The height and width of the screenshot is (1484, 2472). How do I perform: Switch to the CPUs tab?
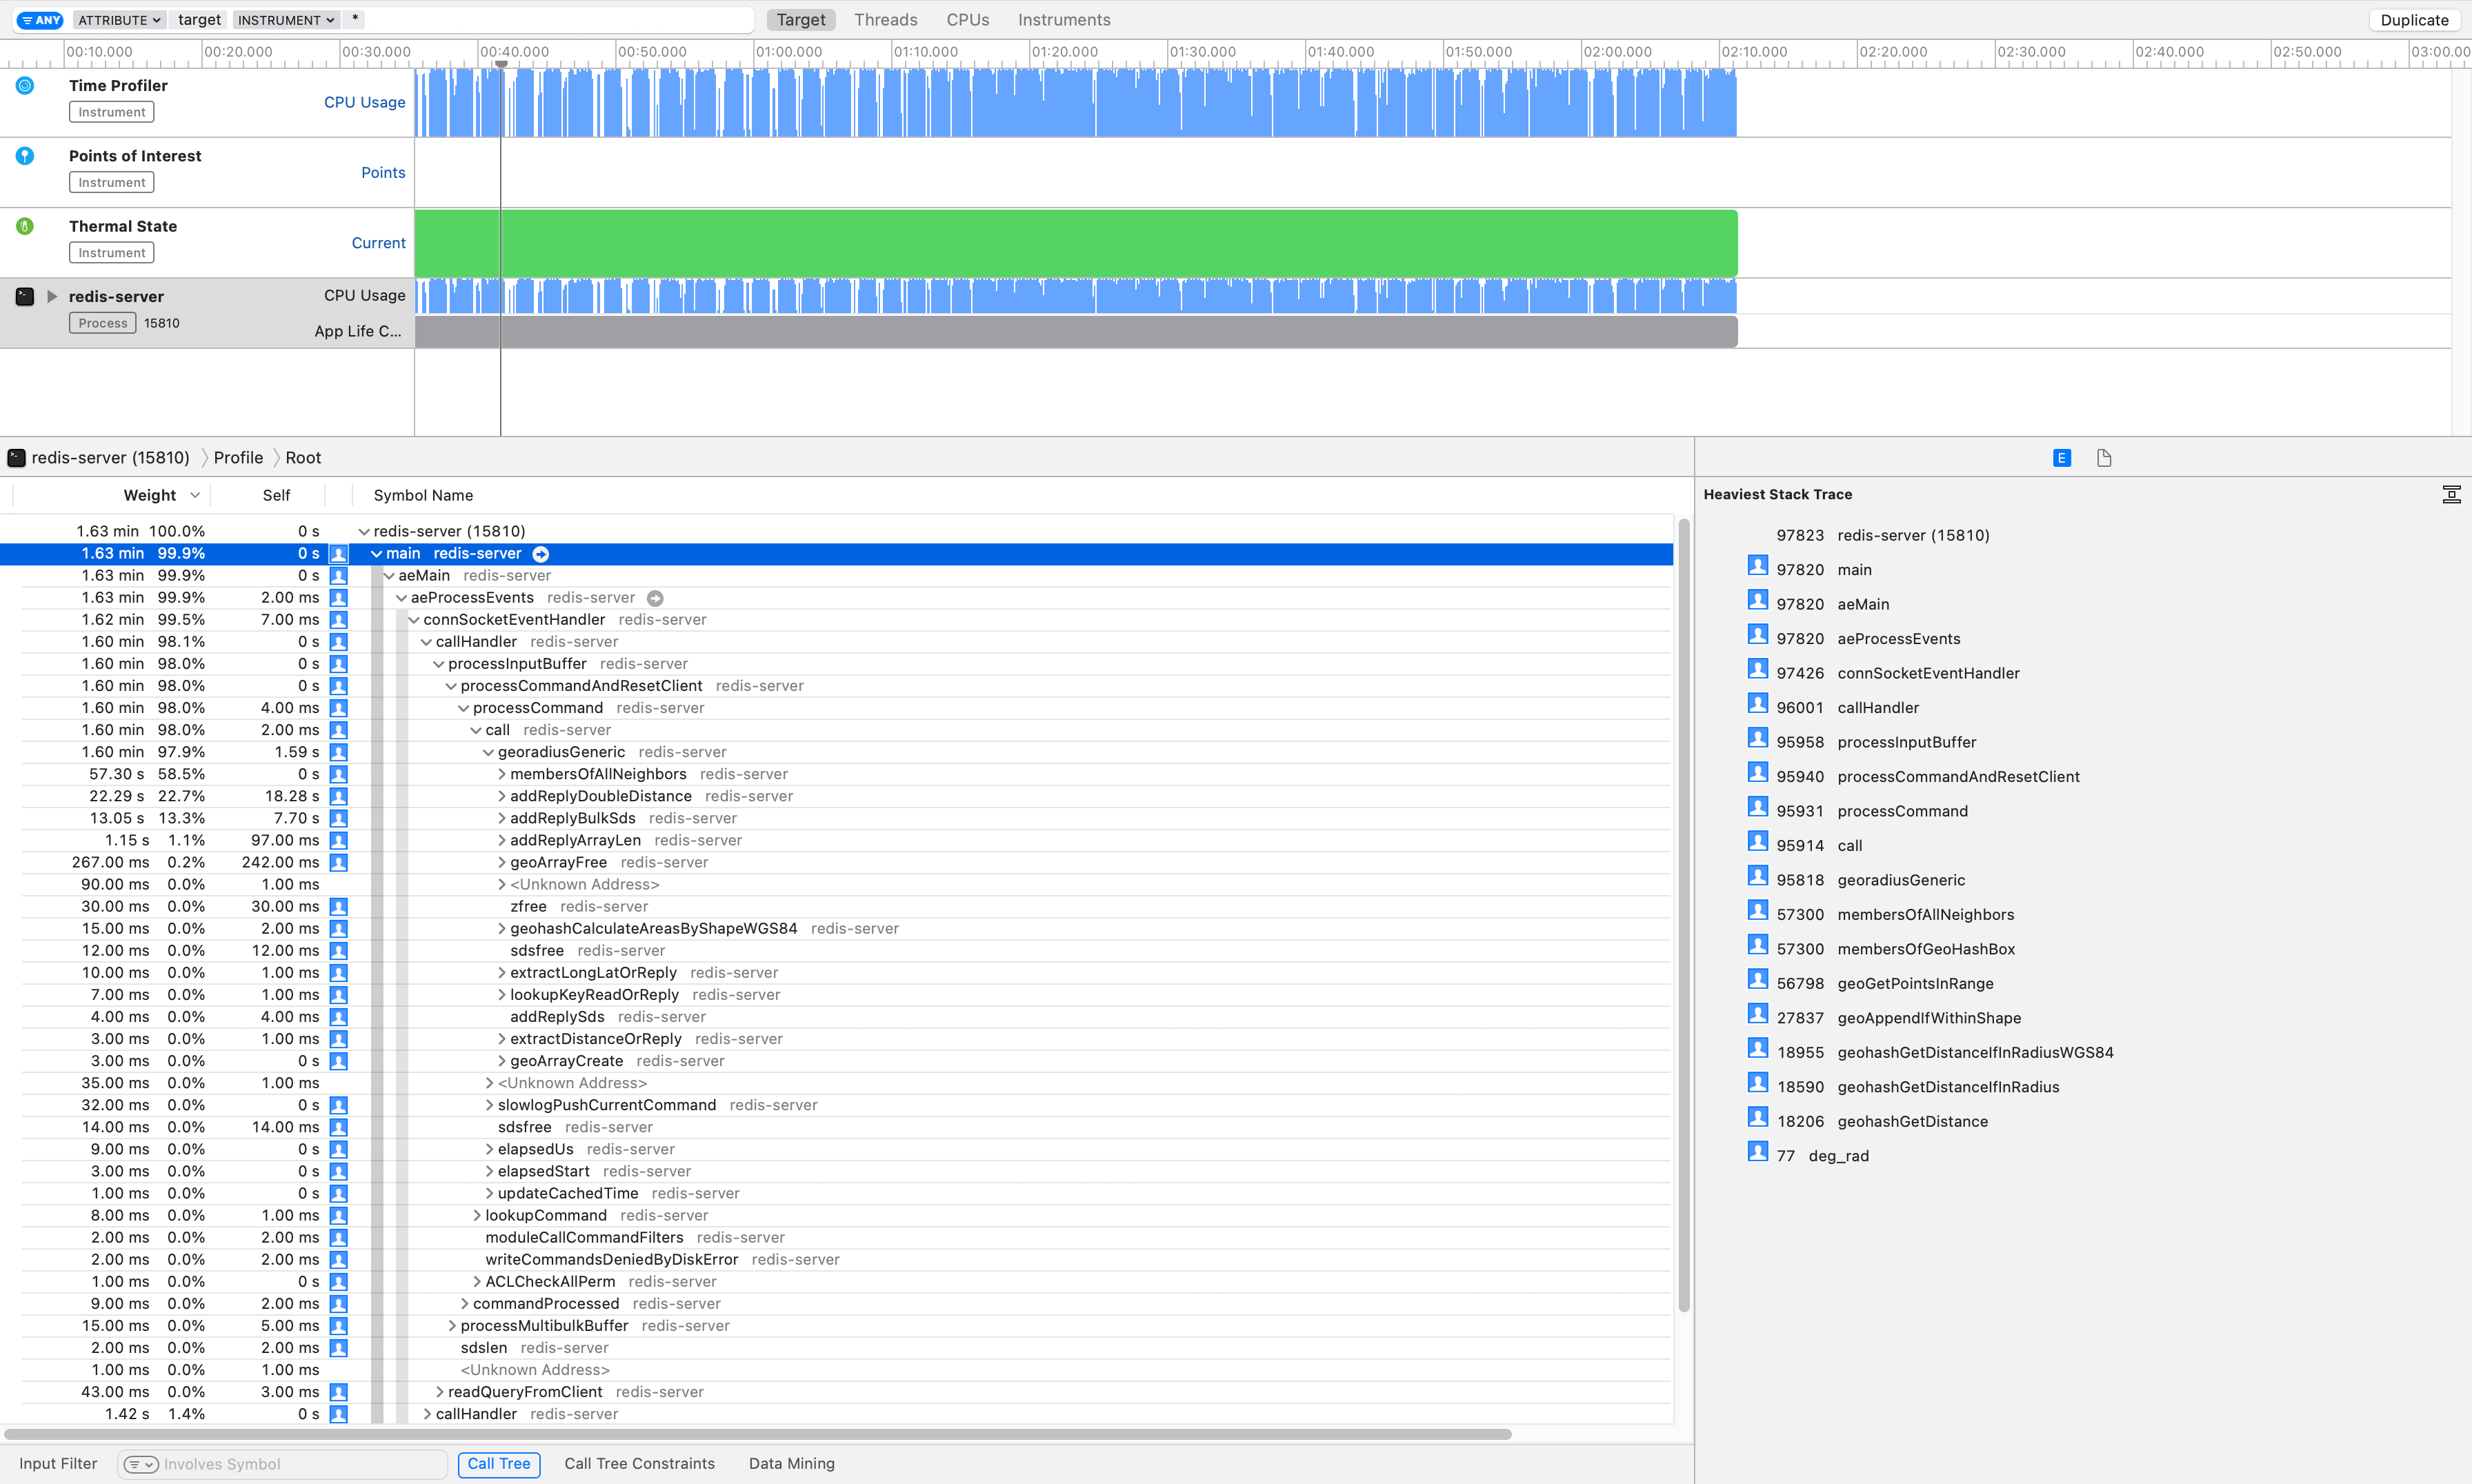tap(968, 20)
